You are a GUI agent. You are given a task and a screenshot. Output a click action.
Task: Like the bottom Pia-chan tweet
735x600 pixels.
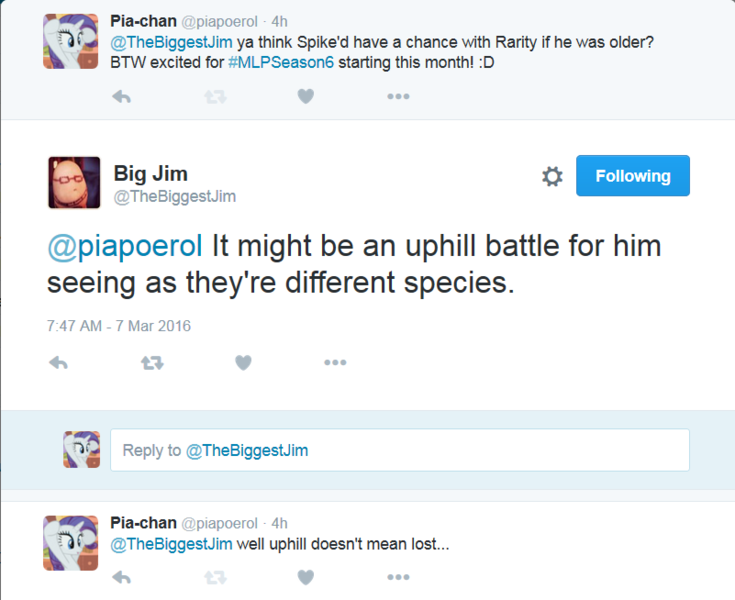pos(306,577)
